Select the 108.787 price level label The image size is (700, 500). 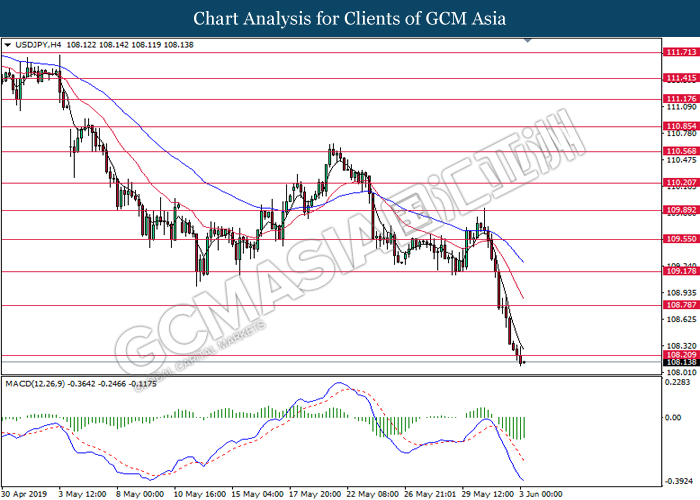[x=681, y=305]
